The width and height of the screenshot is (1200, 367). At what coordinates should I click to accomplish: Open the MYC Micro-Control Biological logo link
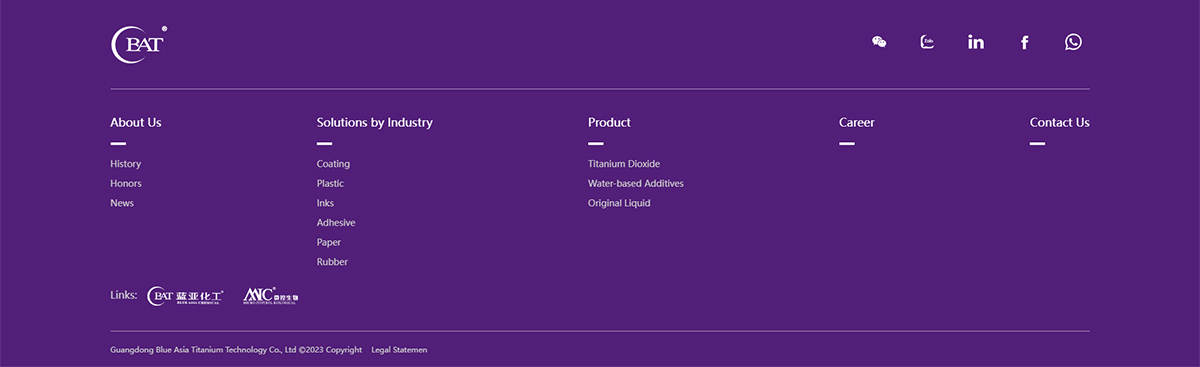click(271, 296)
